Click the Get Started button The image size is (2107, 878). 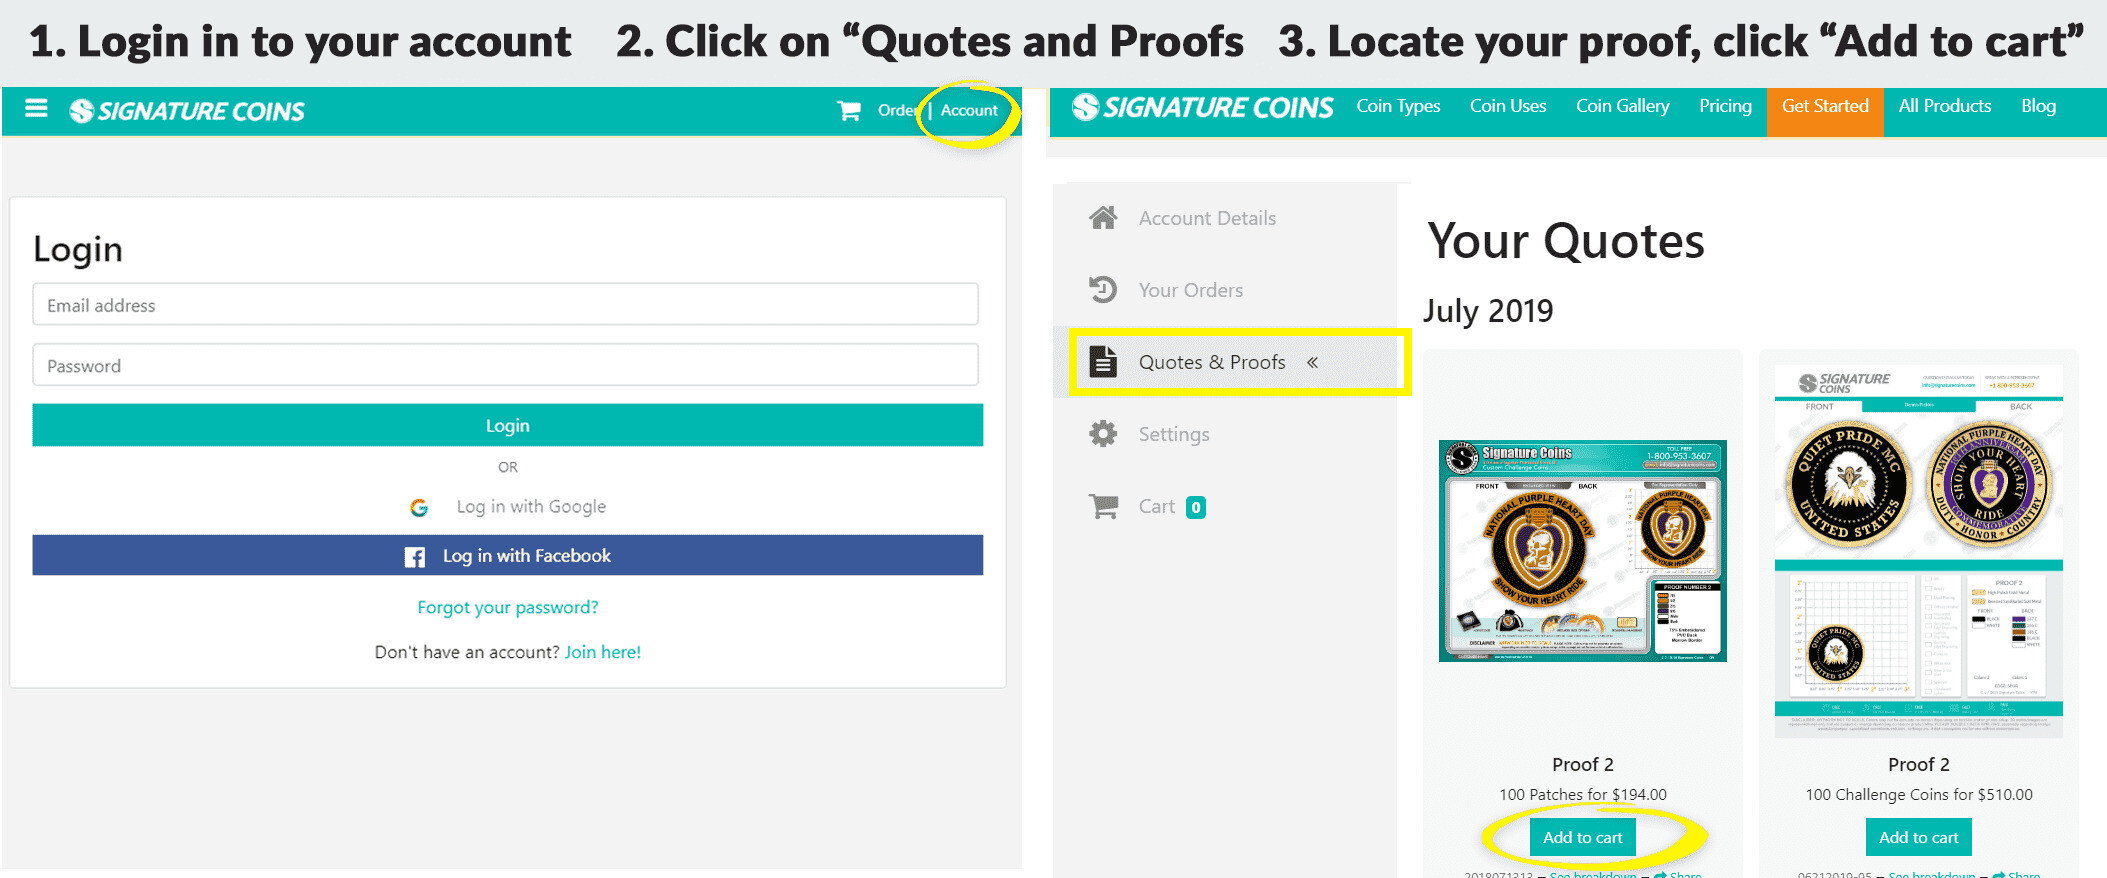click(x=1825, y=106)
